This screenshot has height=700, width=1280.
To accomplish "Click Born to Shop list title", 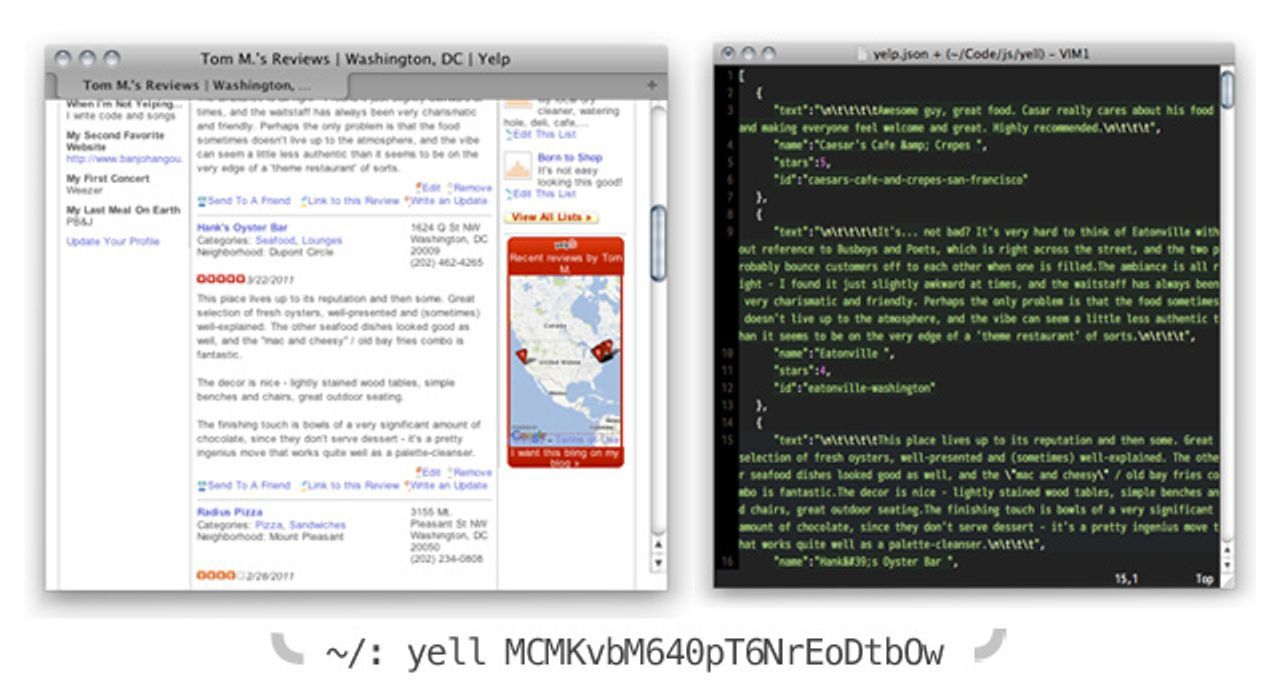I will point(569,158).
